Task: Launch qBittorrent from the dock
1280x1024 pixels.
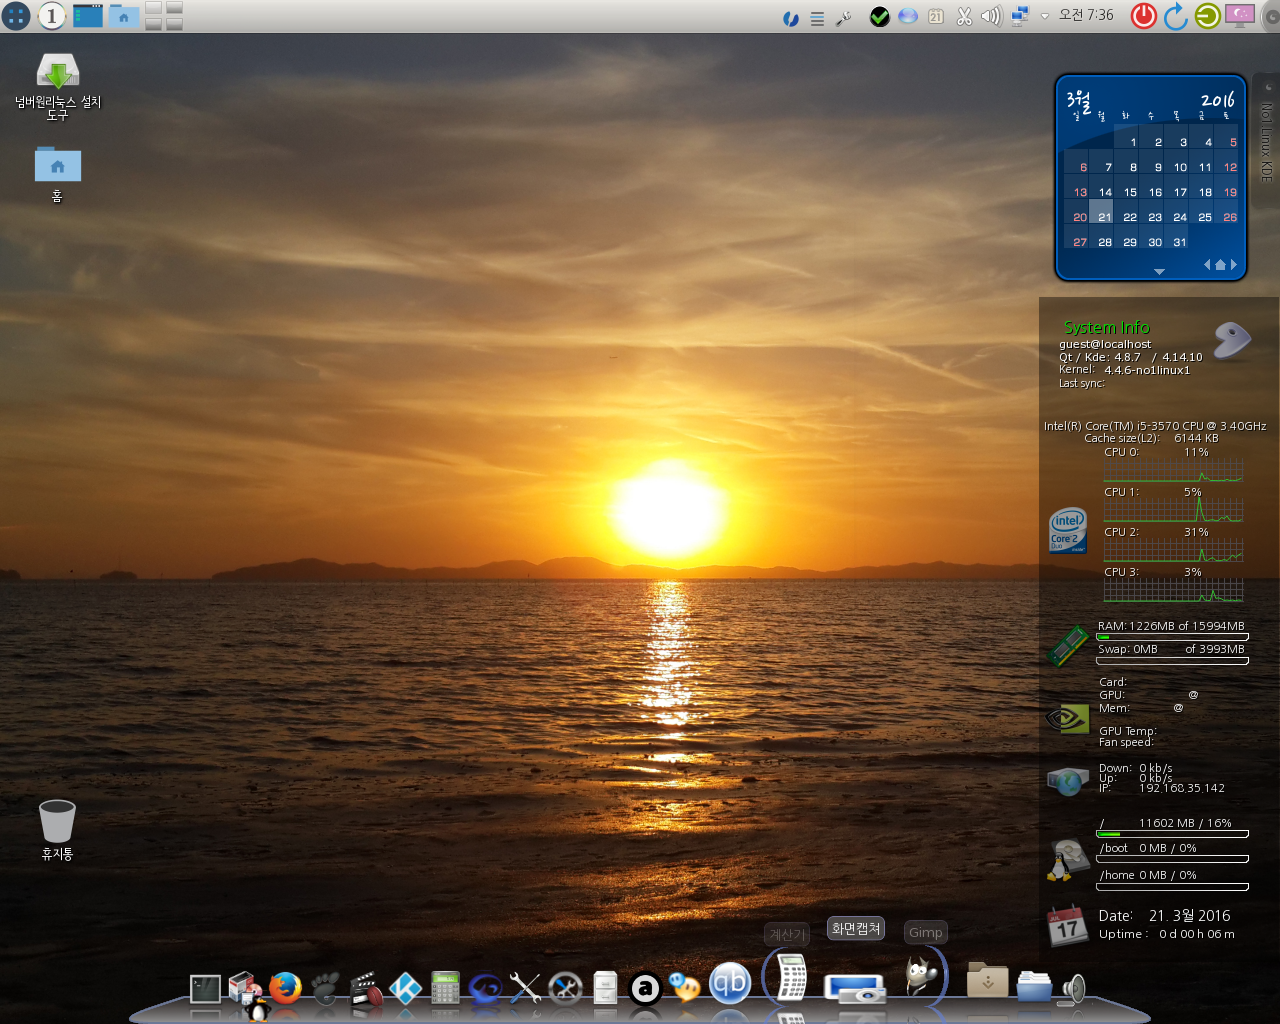Action: [730, 984]
